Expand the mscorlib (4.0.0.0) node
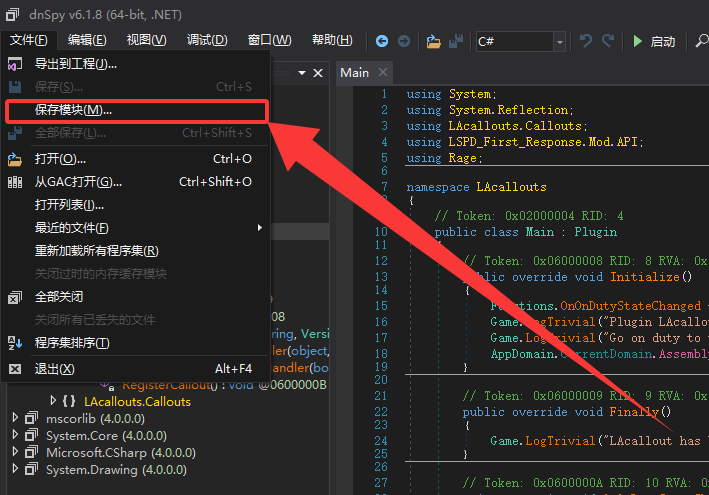709x495 pixels. point(15,418)
